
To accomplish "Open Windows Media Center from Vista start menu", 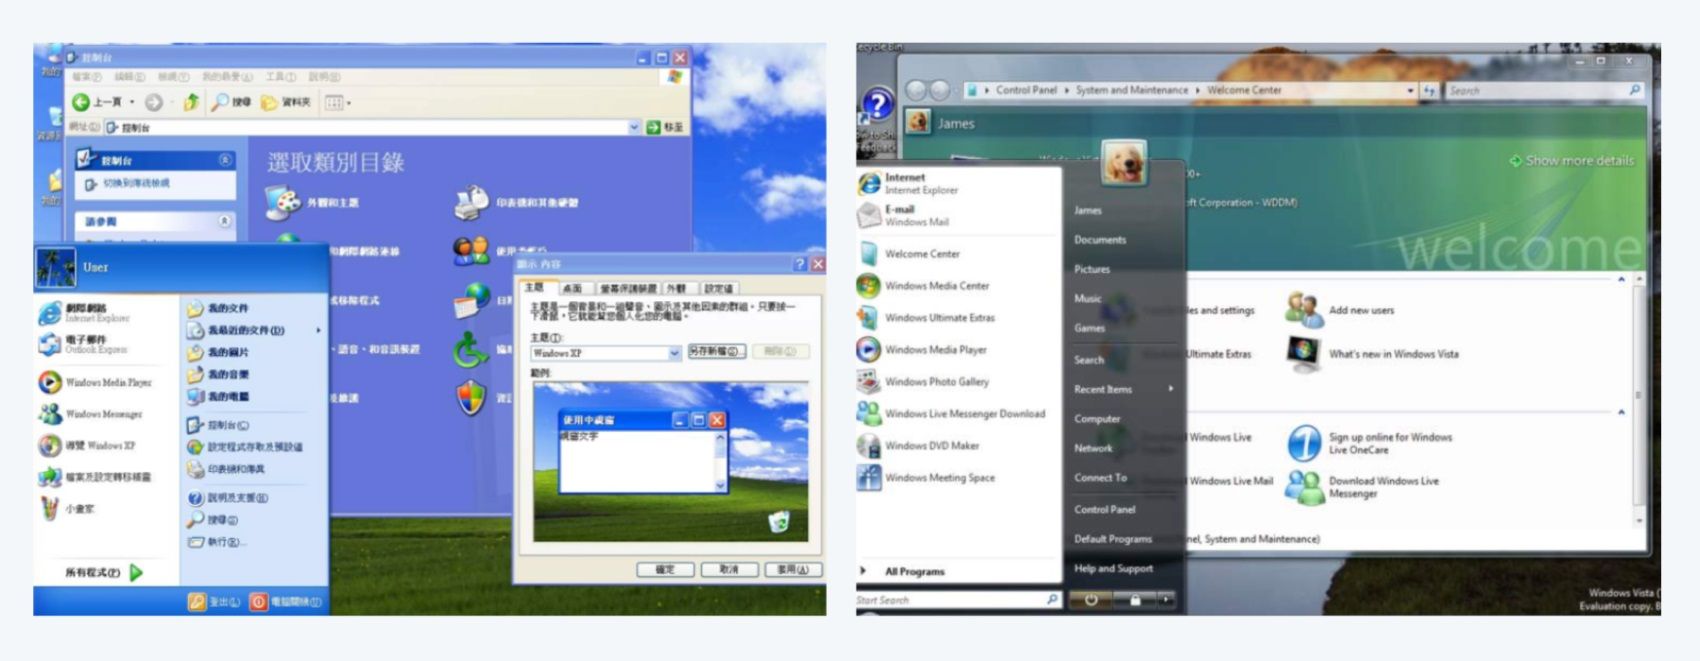I will click(x=924, y=286).
